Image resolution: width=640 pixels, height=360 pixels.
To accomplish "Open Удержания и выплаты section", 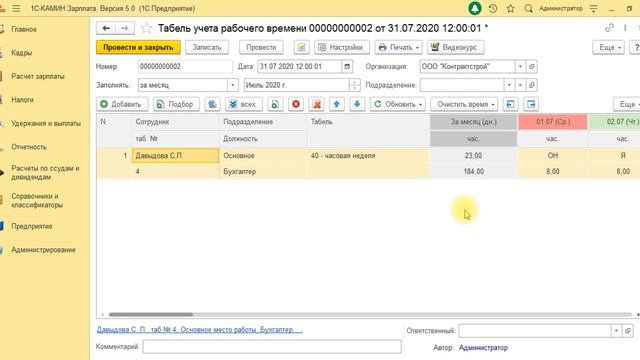I will click(46, 123).
